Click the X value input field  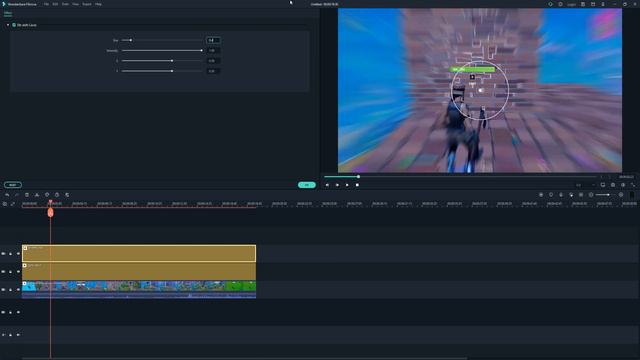pos(213,60)
